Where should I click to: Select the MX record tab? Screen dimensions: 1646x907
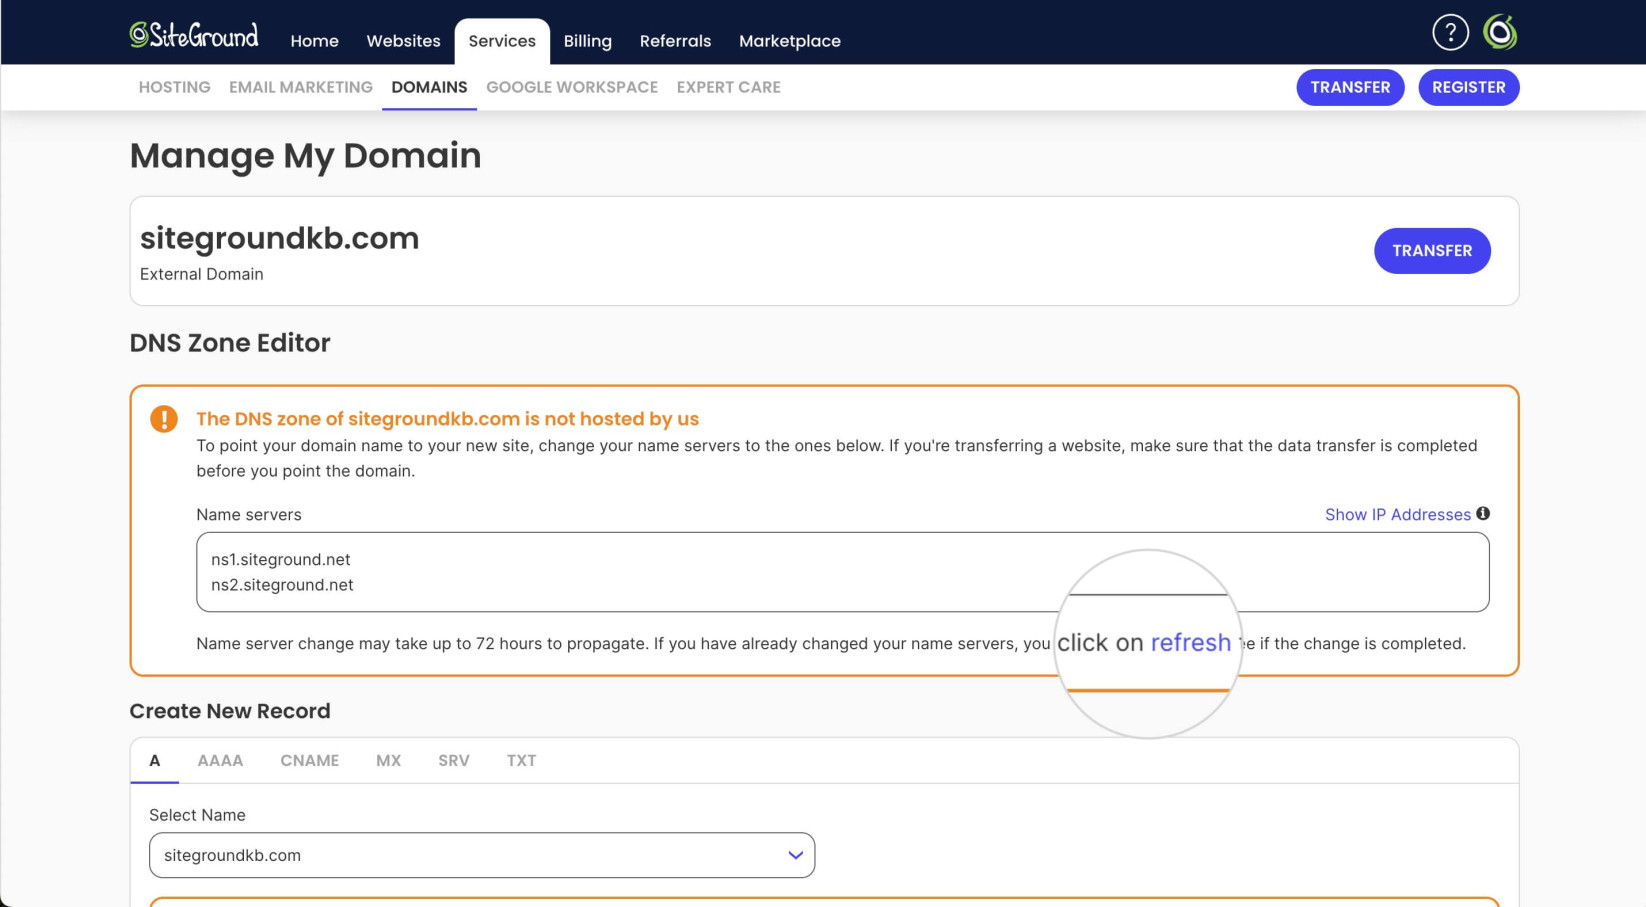point(388,761)
